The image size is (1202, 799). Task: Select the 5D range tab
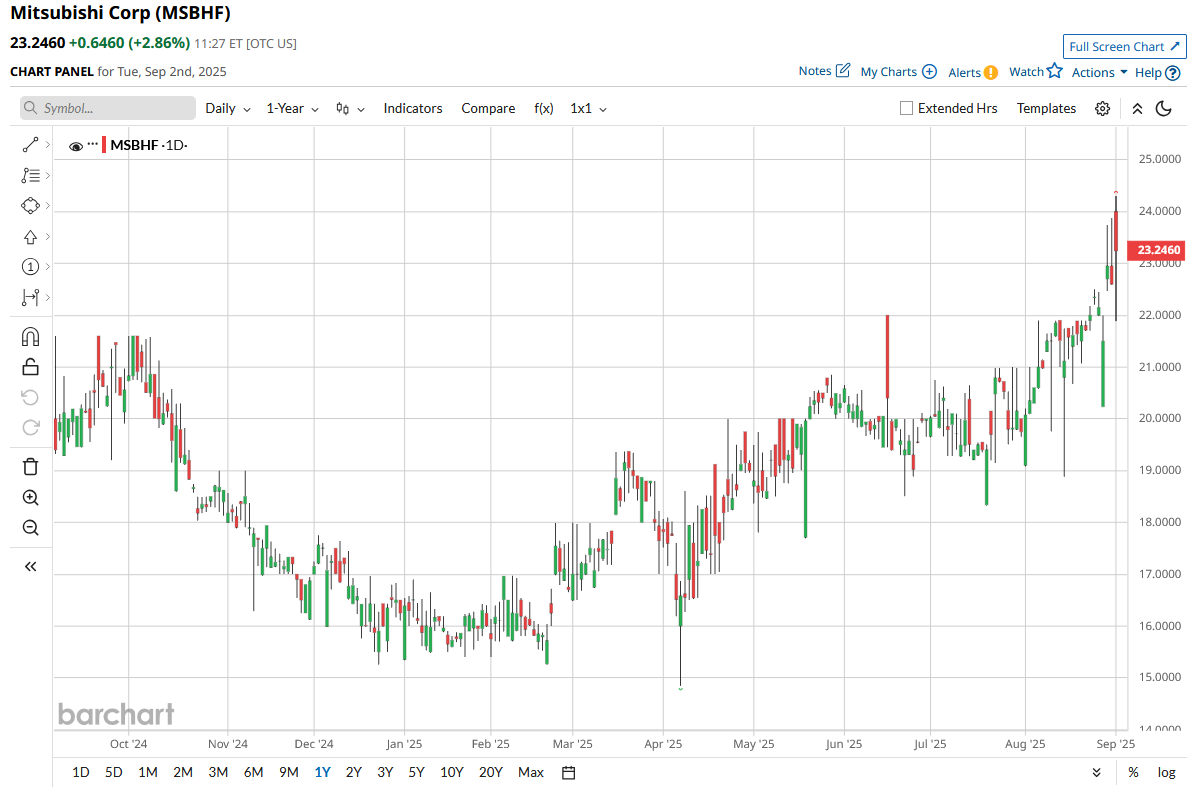tap(114, 772)
